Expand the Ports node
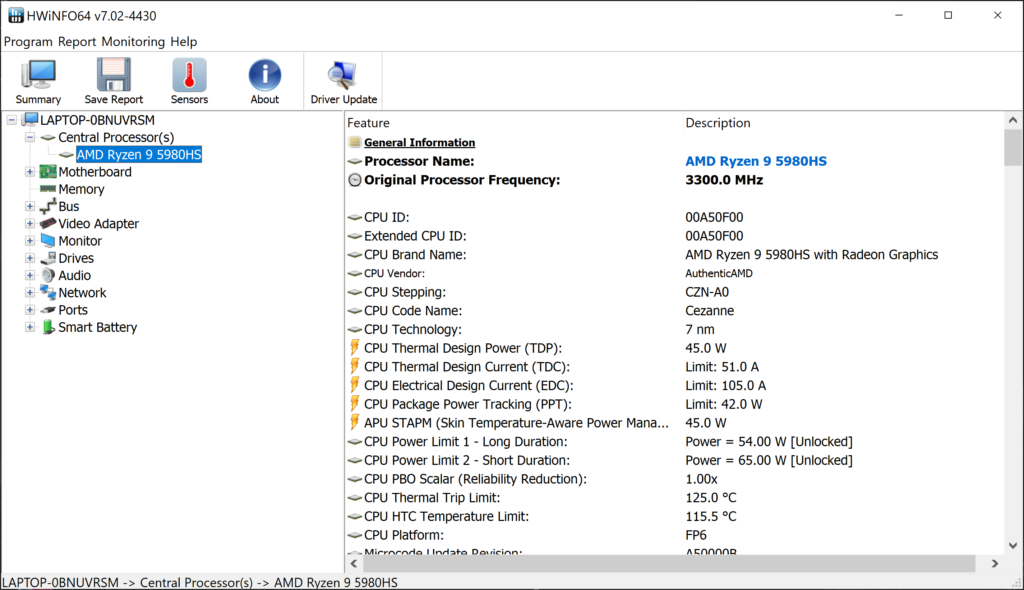The image size is (1024, 590). coord(30,310)
